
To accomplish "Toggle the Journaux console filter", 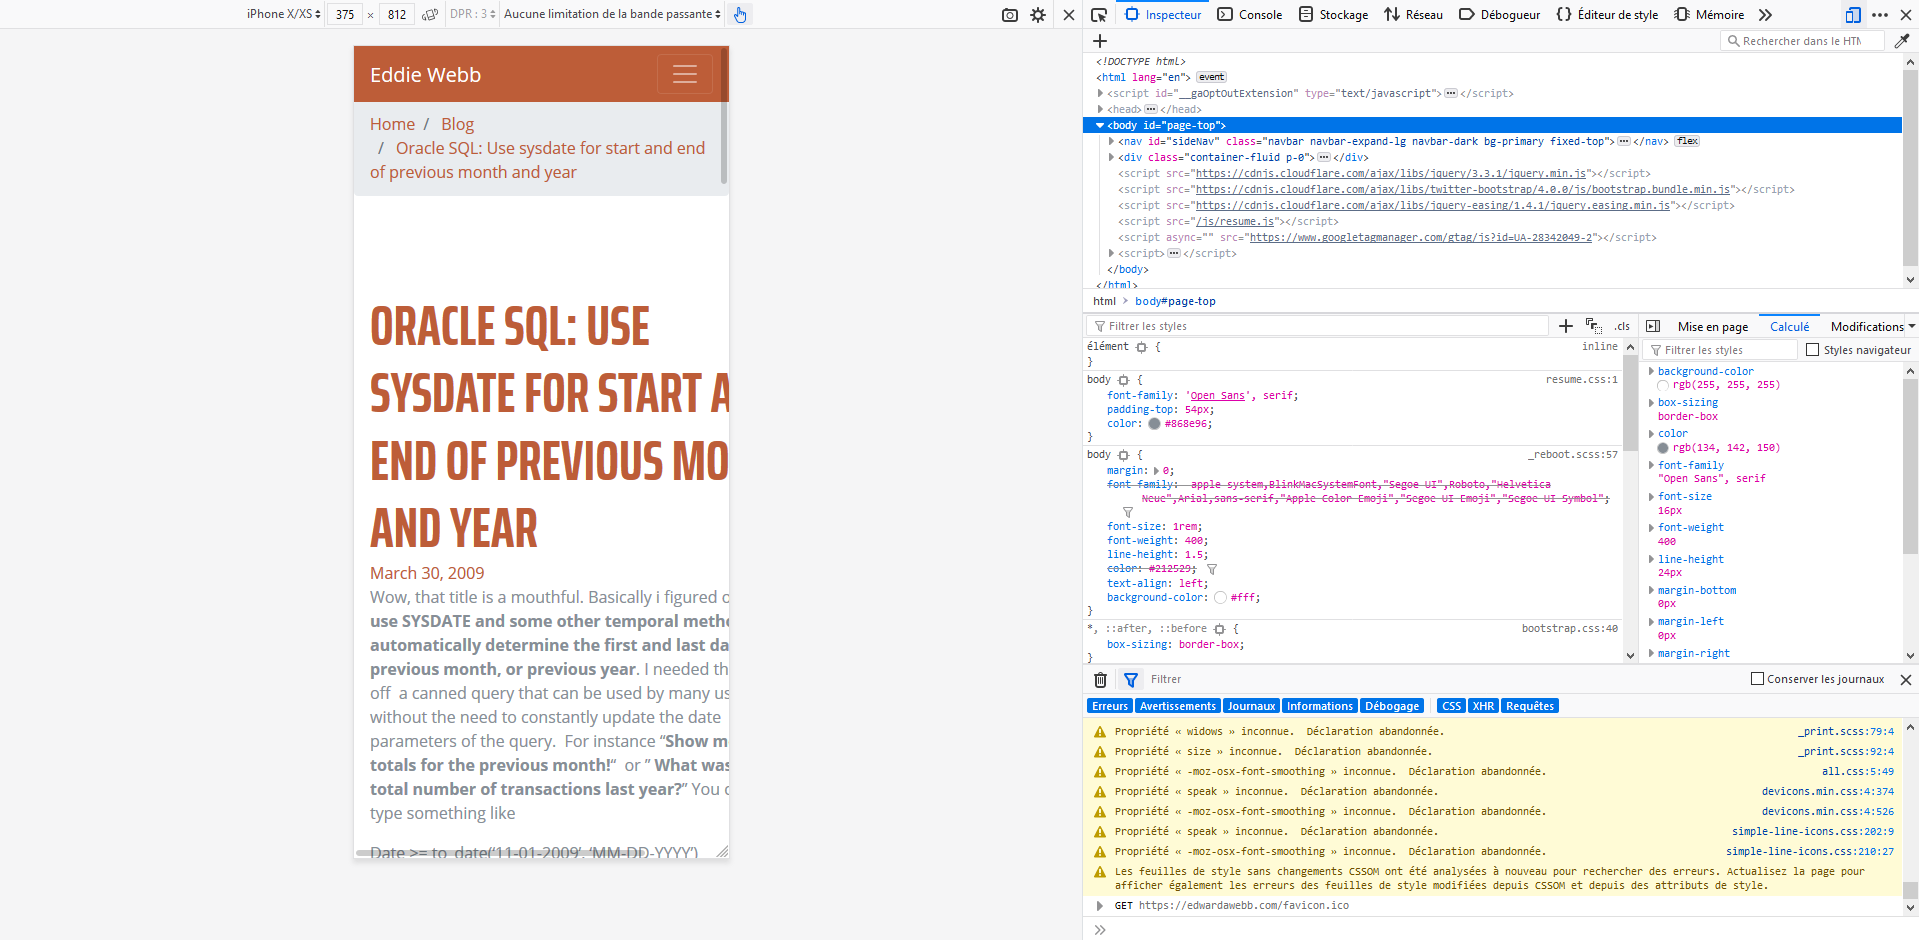I will [x=1251, y=706].
